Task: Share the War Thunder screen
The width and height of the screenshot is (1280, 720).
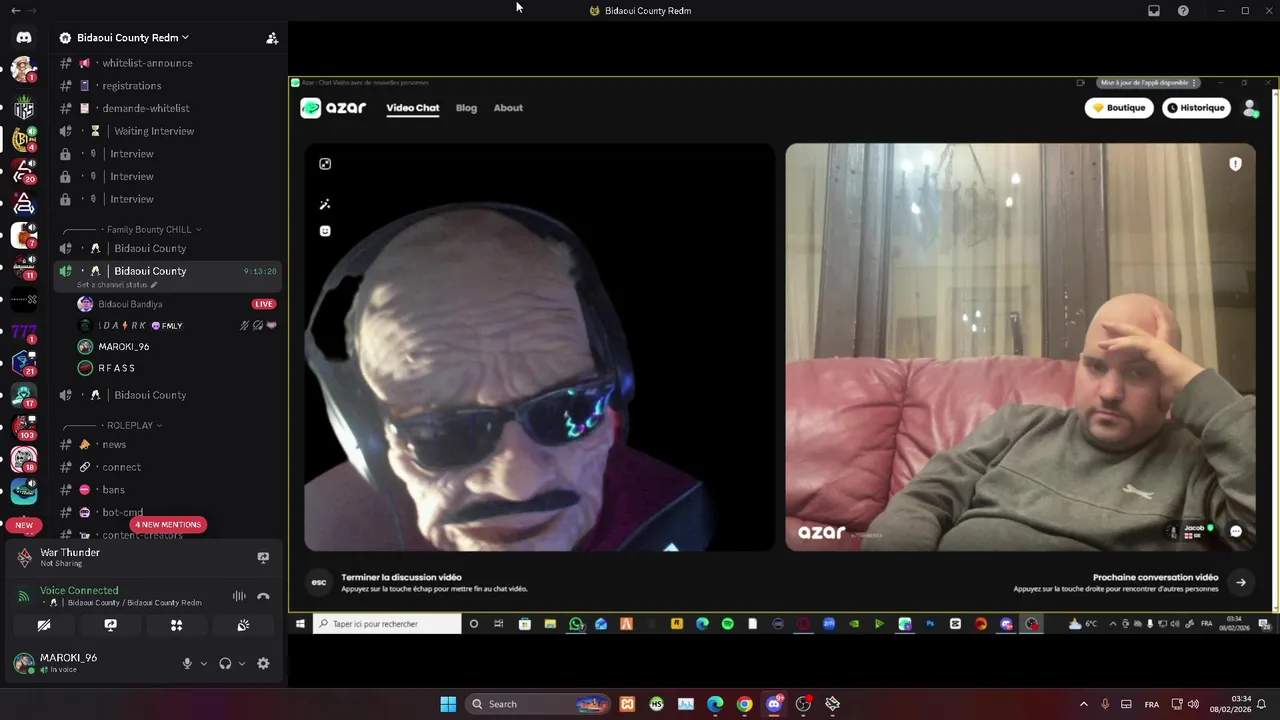Action: 263,558
